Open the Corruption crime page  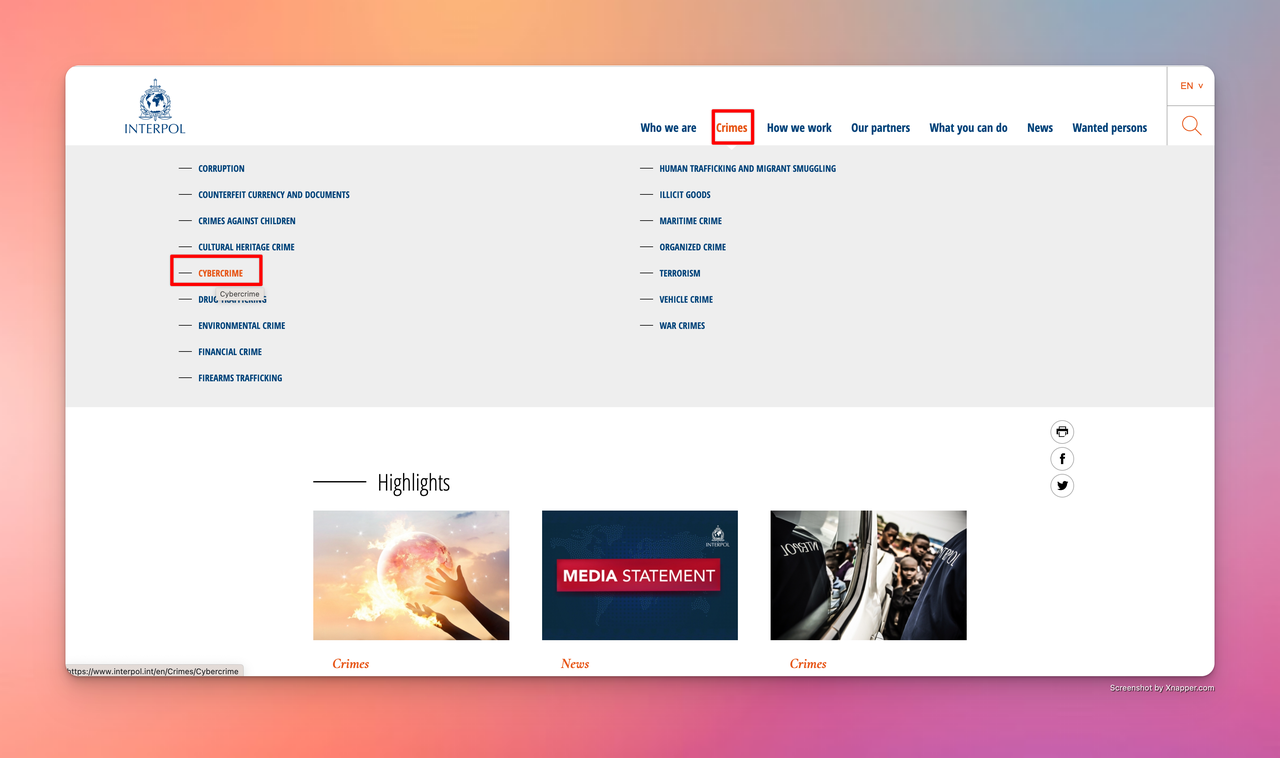(x=221, y=169)
